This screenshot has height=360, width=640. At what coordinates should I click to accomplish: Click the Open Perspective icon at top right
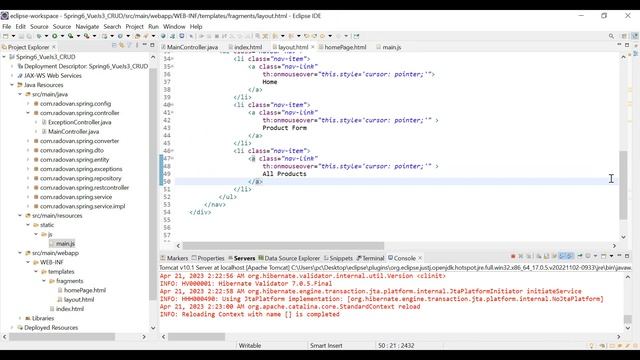click(x=624, y=36)
